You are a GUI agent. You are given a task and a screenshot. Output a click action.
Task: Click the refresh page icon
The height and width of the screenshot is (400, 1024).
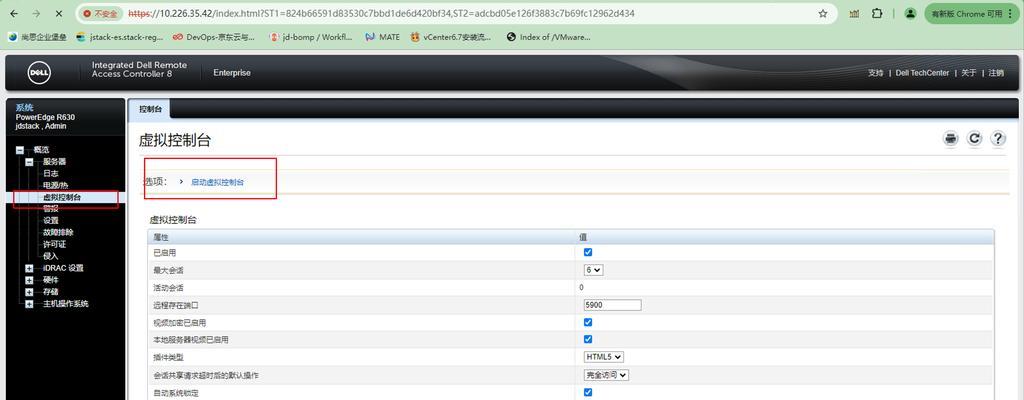tap(974, 138)
